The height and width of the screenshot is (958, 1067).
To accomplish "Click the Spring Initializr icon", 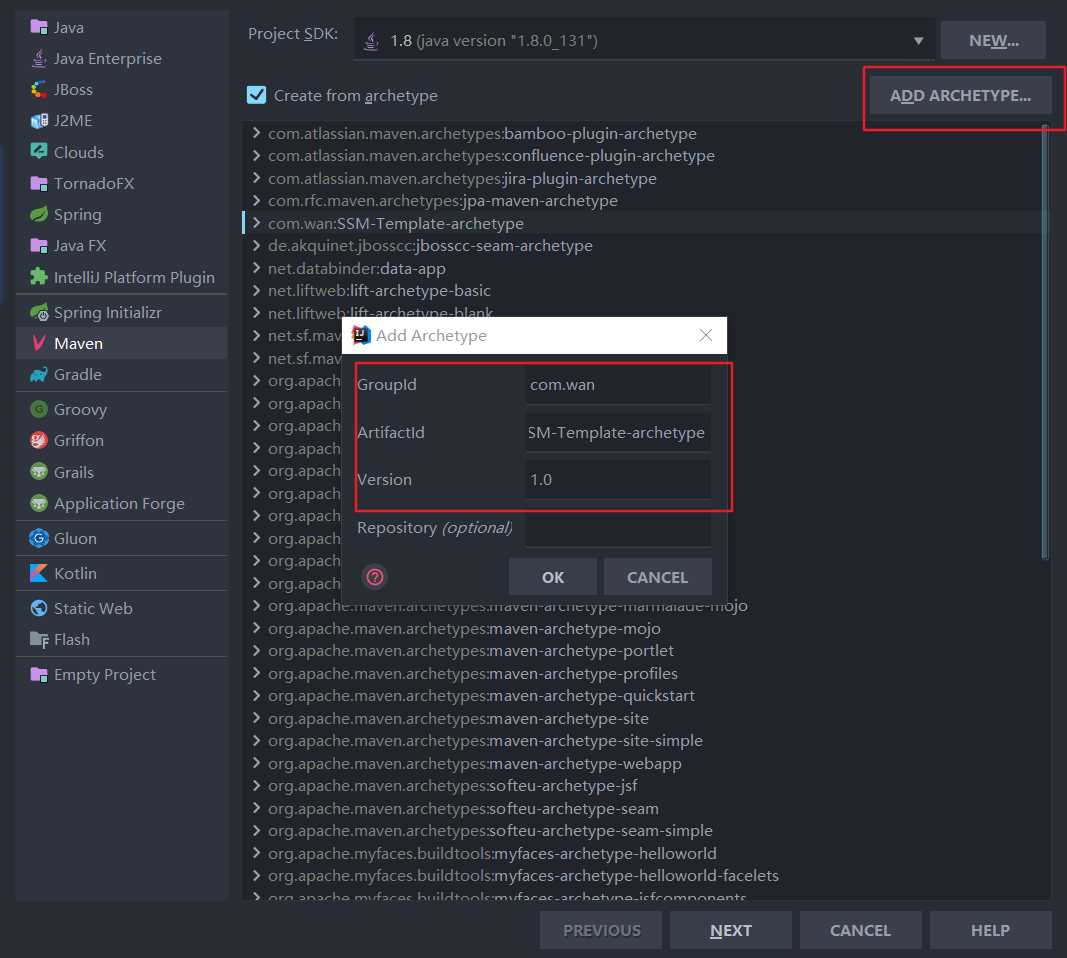I will [39, 312].
